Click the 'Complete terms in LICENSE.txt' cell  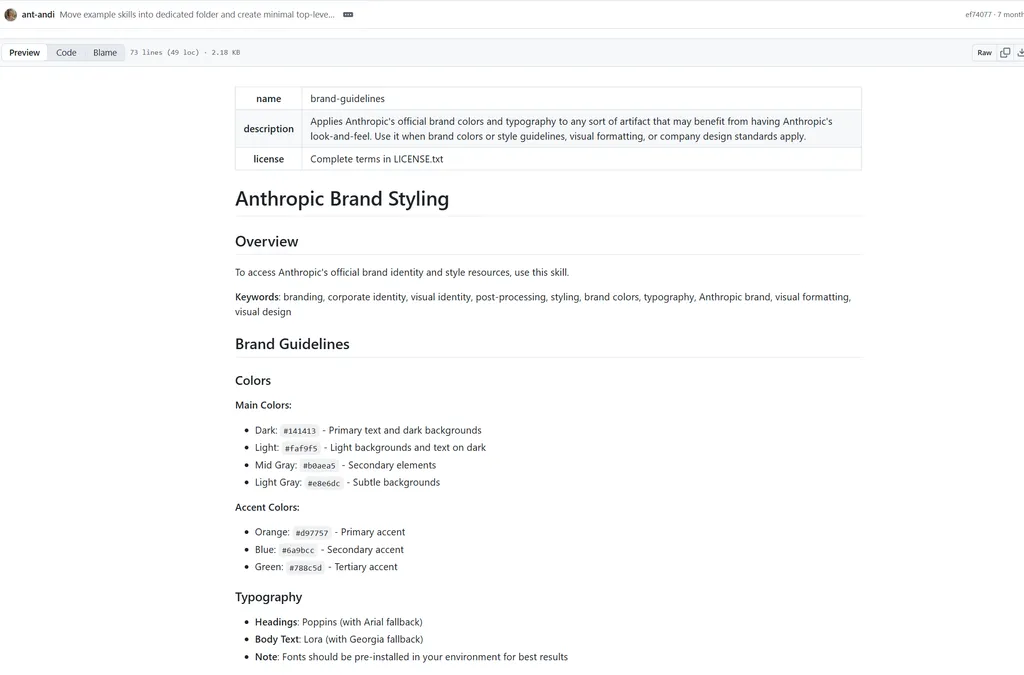point(581,159)
